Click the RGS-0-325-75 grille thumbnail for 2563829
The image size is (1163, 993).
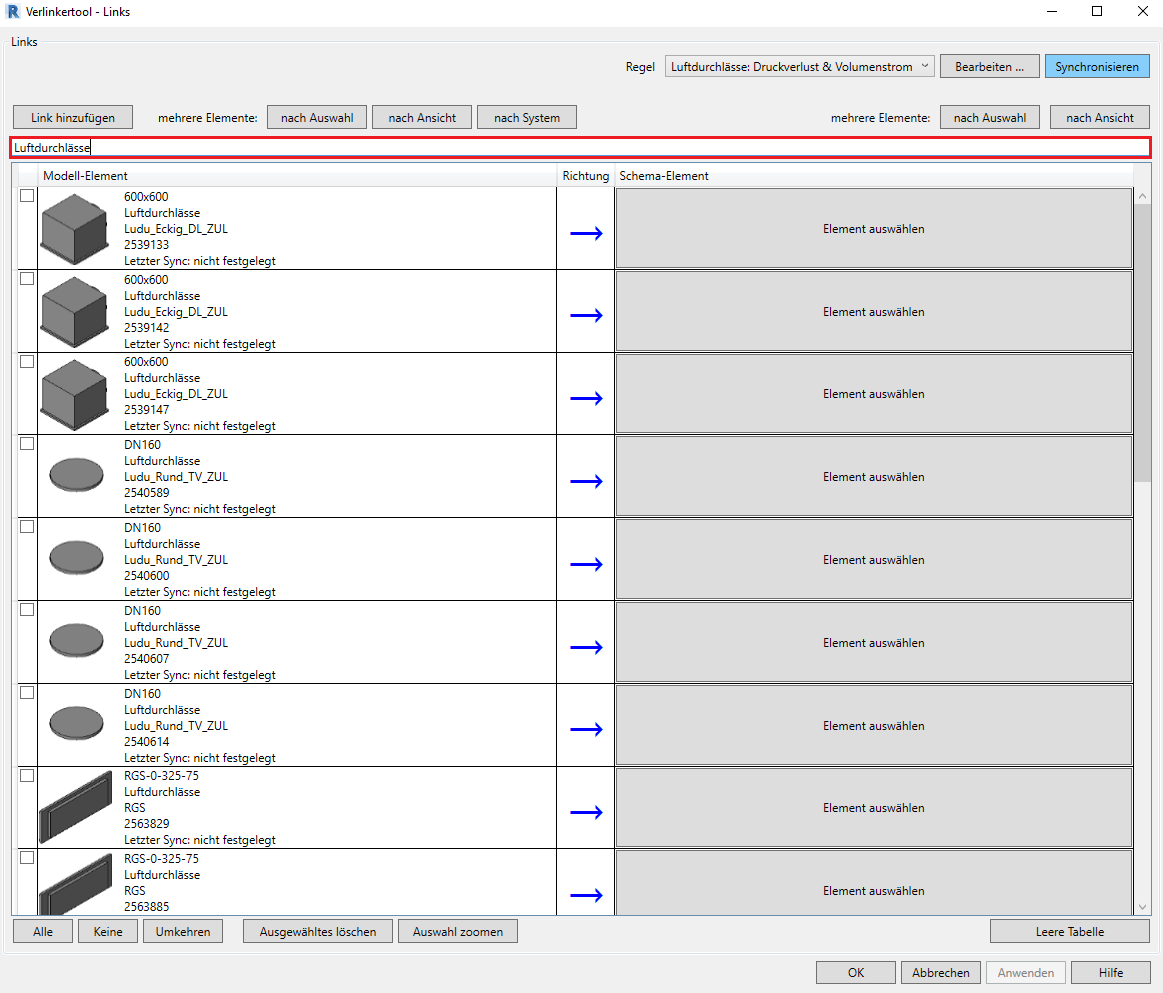tap(75, 808)
